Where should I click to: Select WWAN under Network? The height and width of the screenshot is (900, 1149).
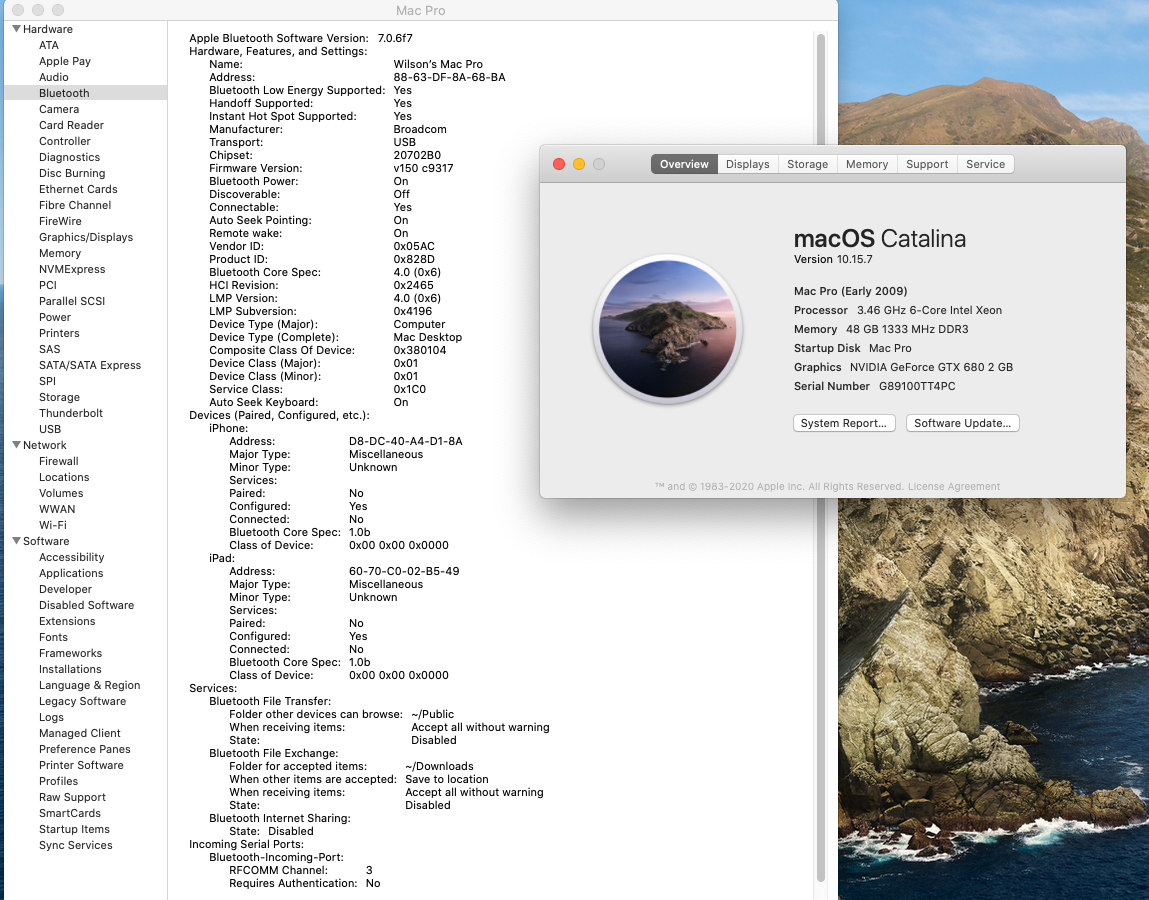(57, 509)
